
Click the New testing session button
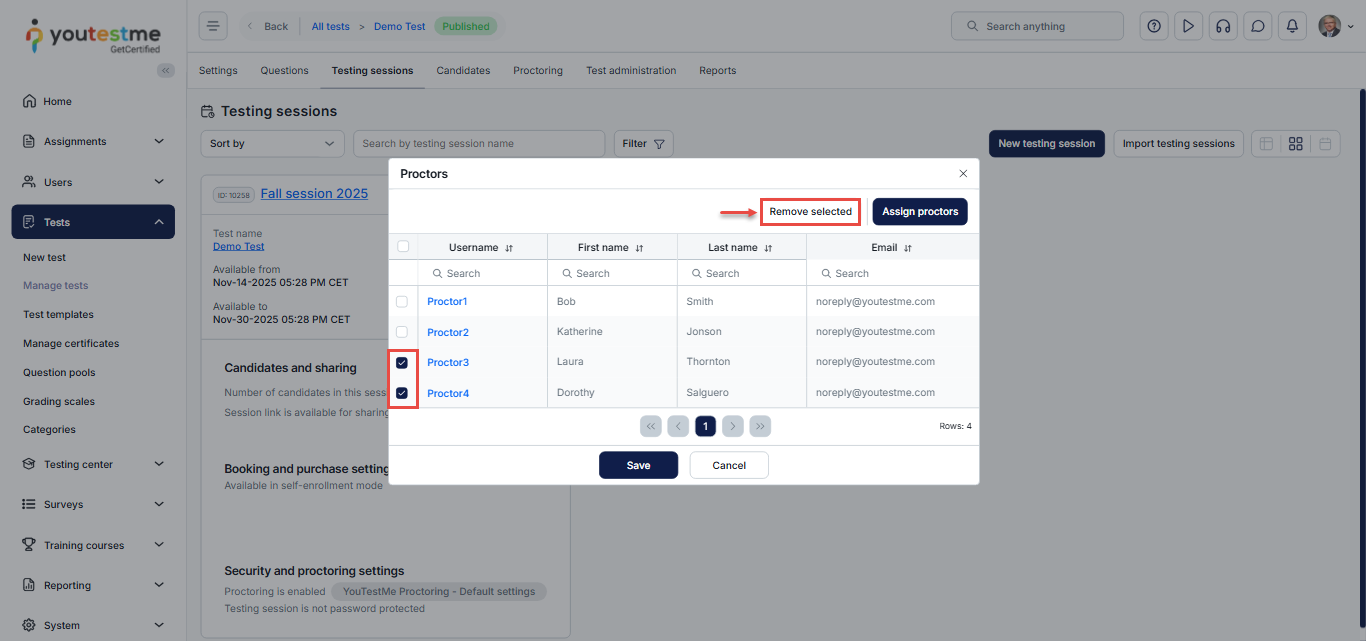tap(1047, 144)
